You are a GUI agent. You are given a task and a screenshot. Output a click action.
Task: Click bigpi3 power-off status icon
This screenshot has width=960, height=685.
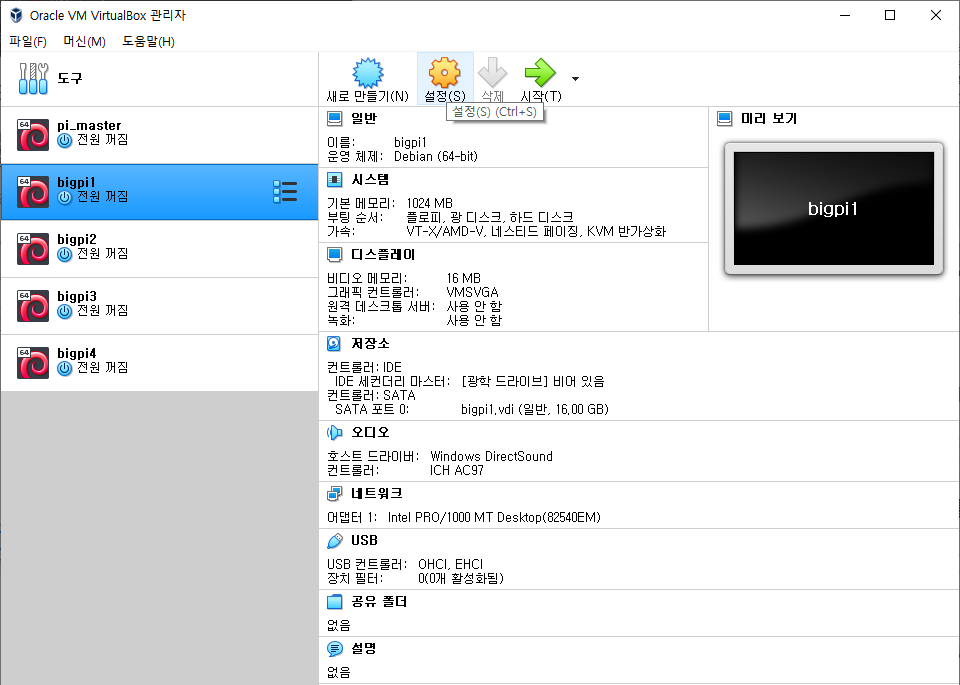pyautogui.click(x=64, y=312)
